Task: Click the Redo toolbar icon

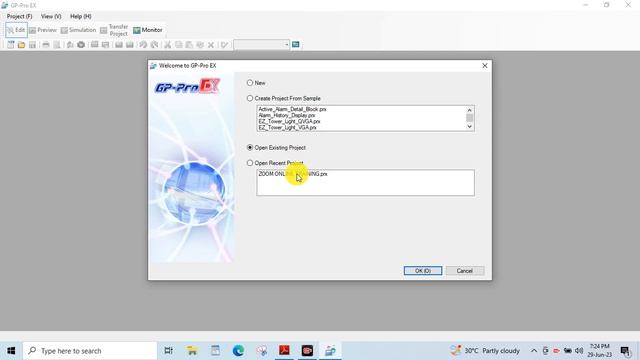Action: (x=154, y=44)
